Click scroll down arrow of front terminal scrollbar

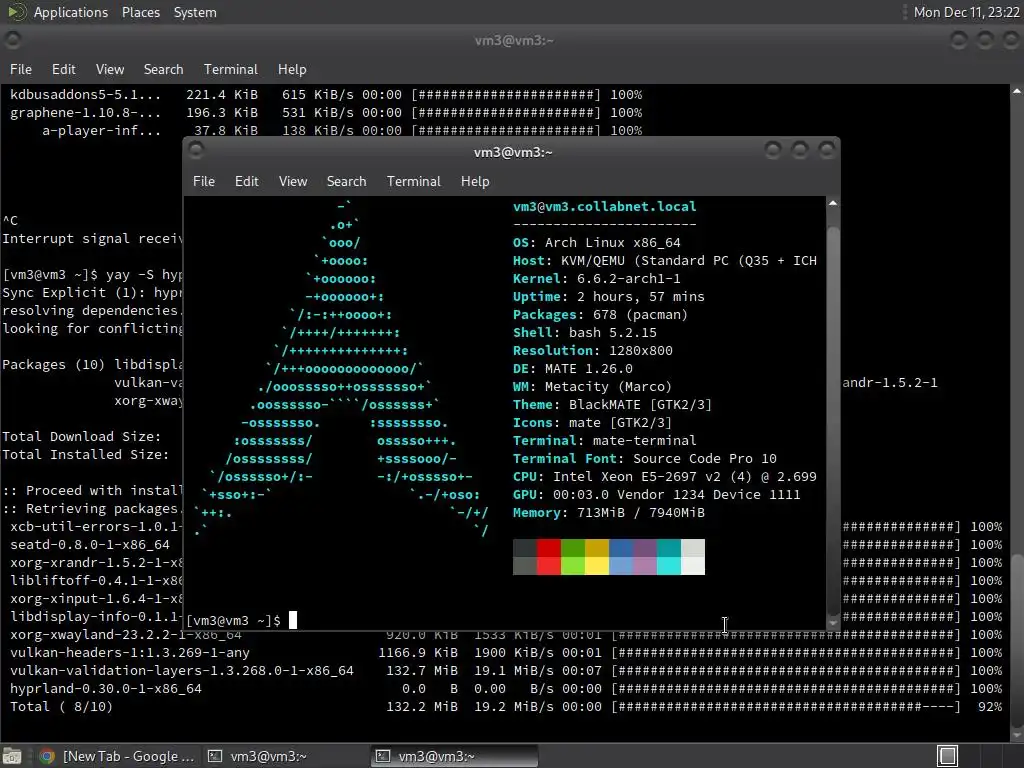pos(833,623)
